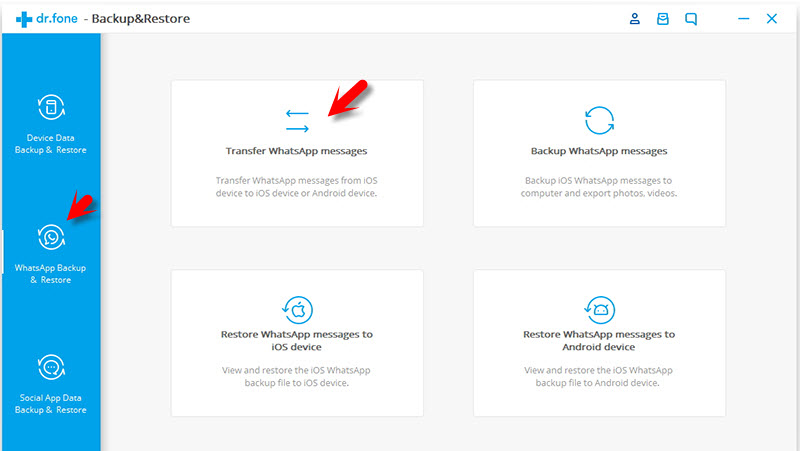
Task: Choose Backup WhatsApp messages title
Action: [599, 151]
